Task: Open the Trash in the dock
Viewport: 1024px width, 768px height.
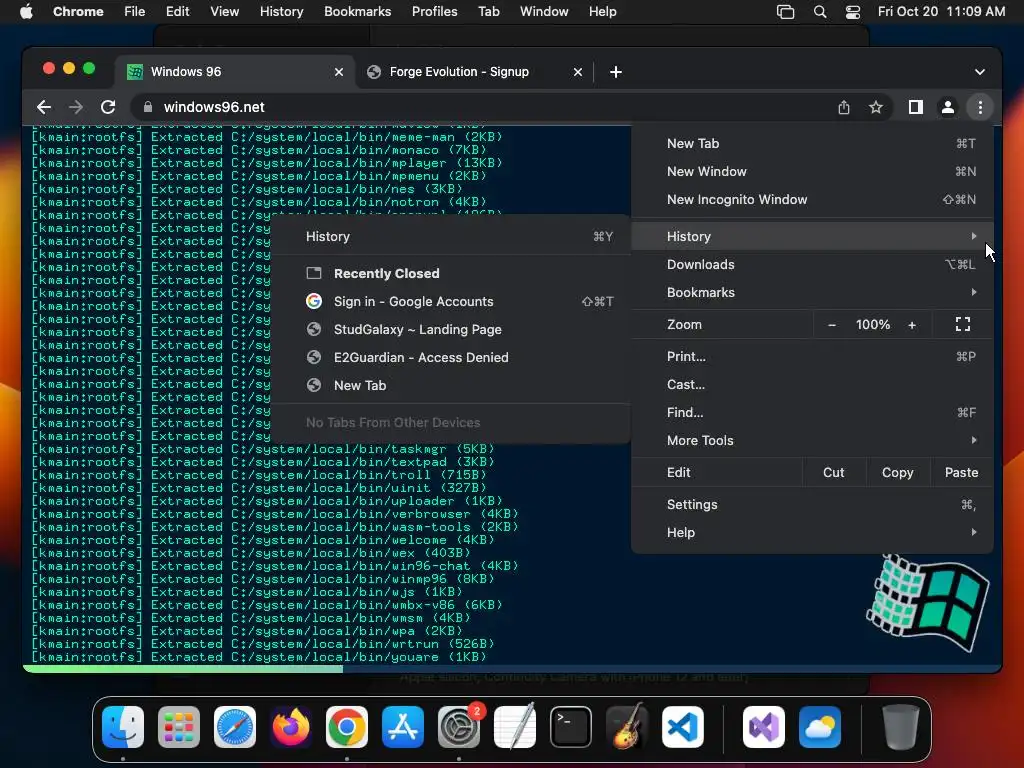Action: tap(901, 727)
